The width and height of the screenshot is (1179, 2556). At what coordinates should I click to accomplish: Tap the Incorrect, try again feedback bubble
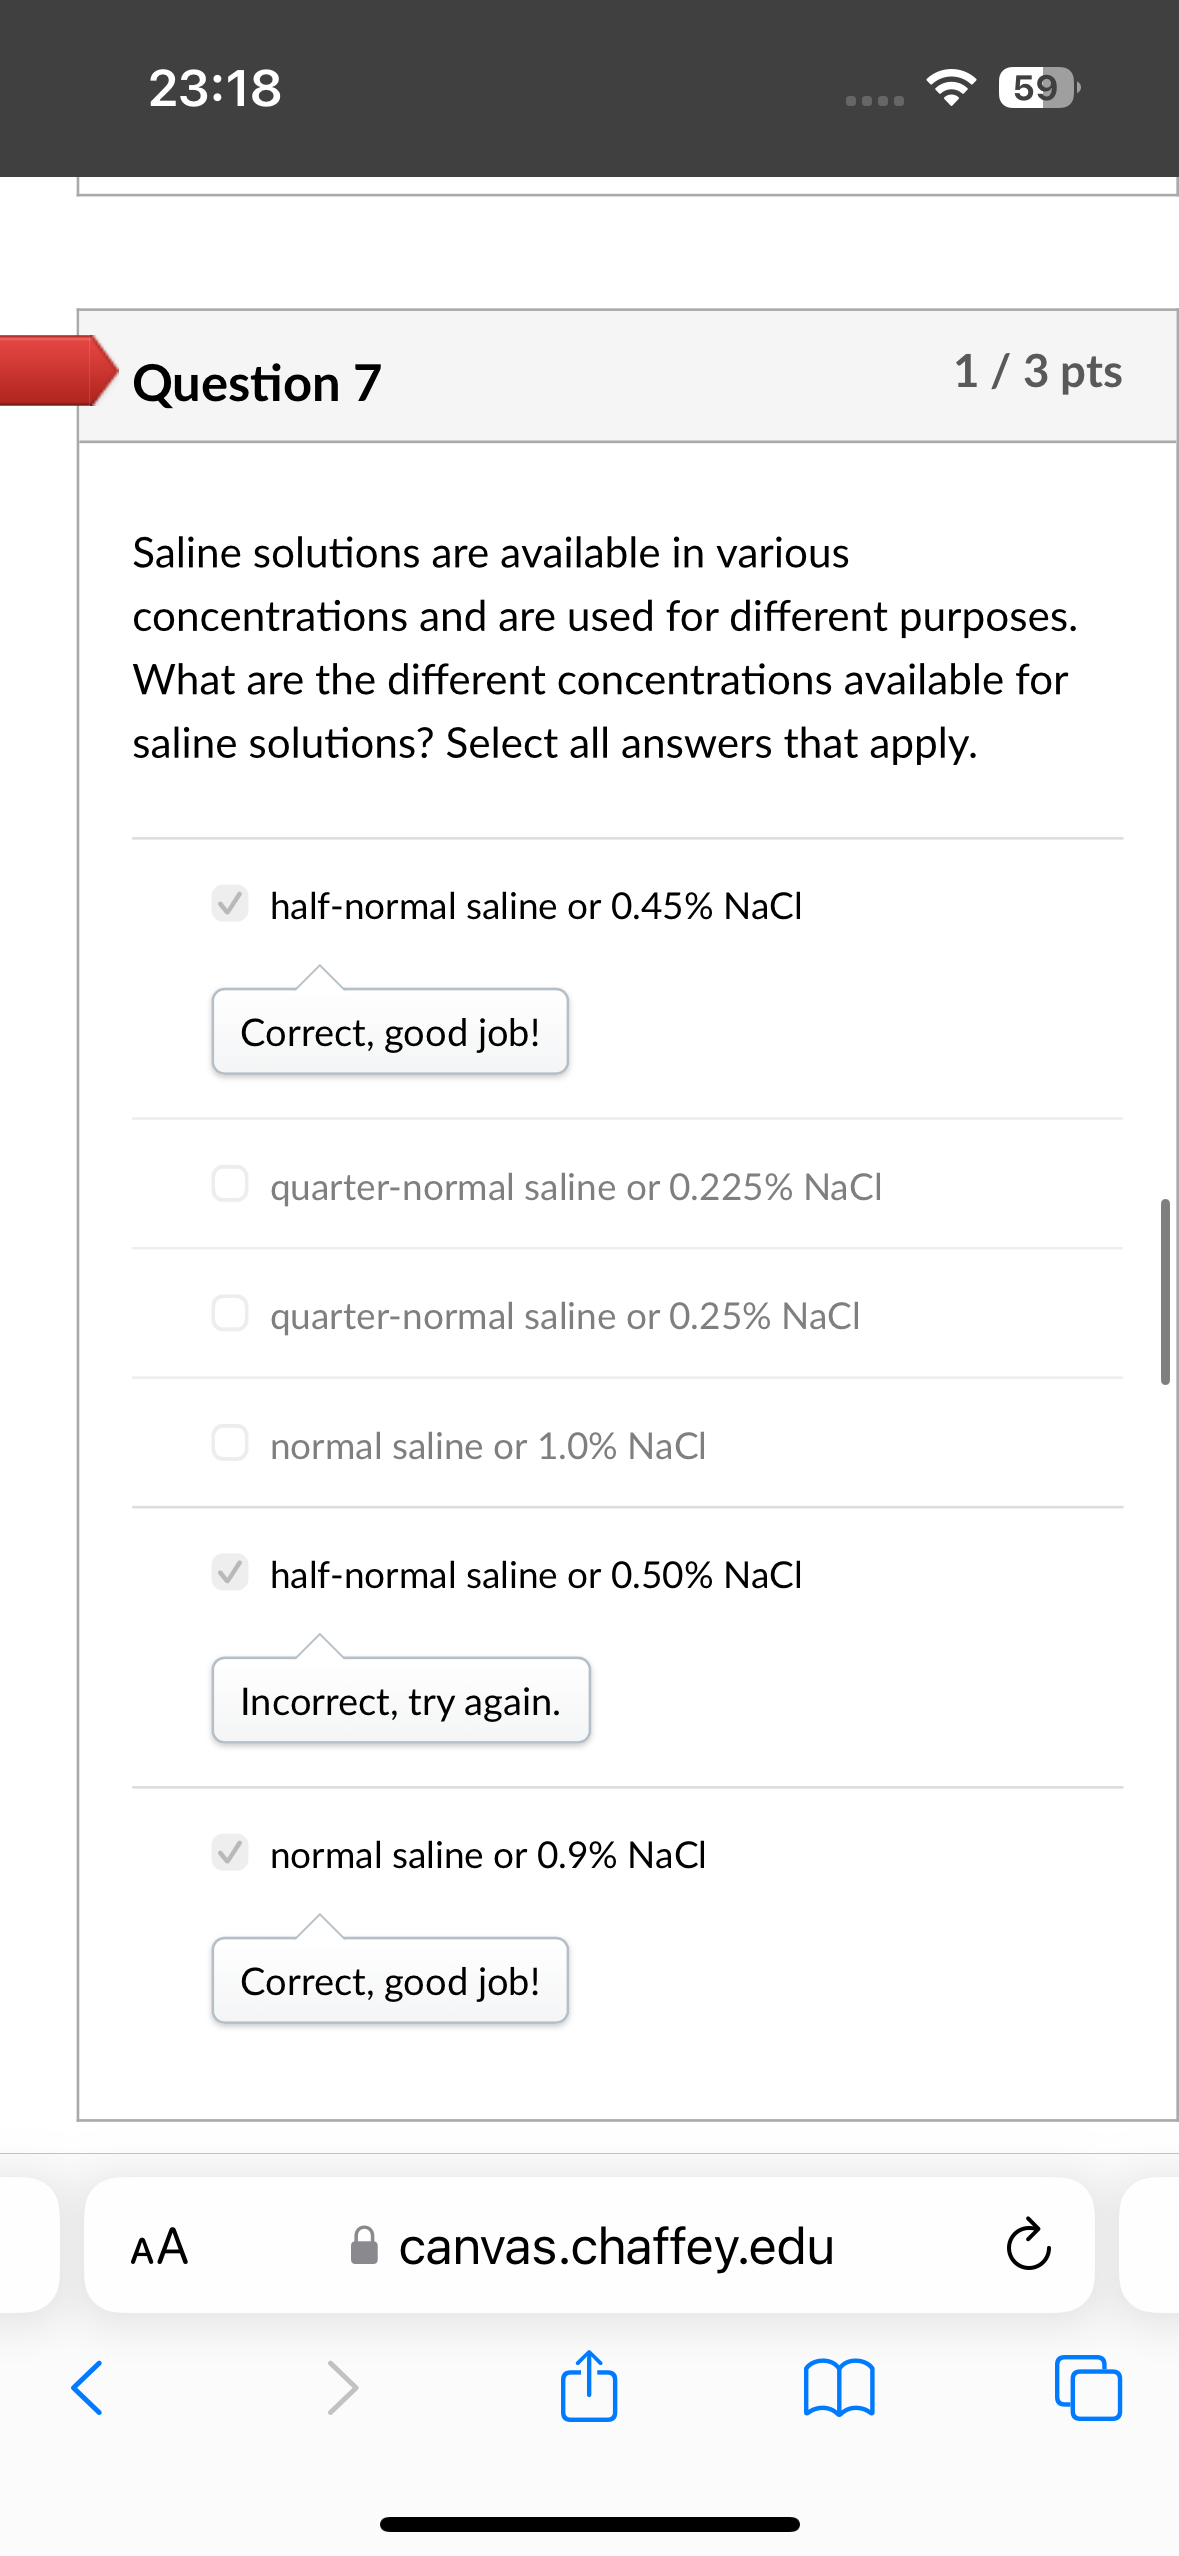click(400, 1701)
